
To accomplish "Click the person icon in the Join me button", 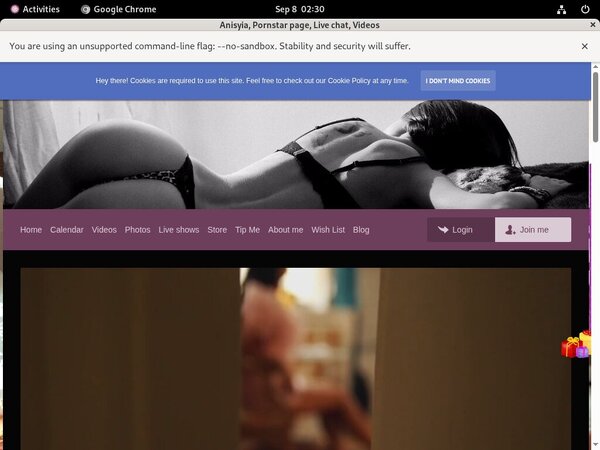I will (x=511, y=230).
